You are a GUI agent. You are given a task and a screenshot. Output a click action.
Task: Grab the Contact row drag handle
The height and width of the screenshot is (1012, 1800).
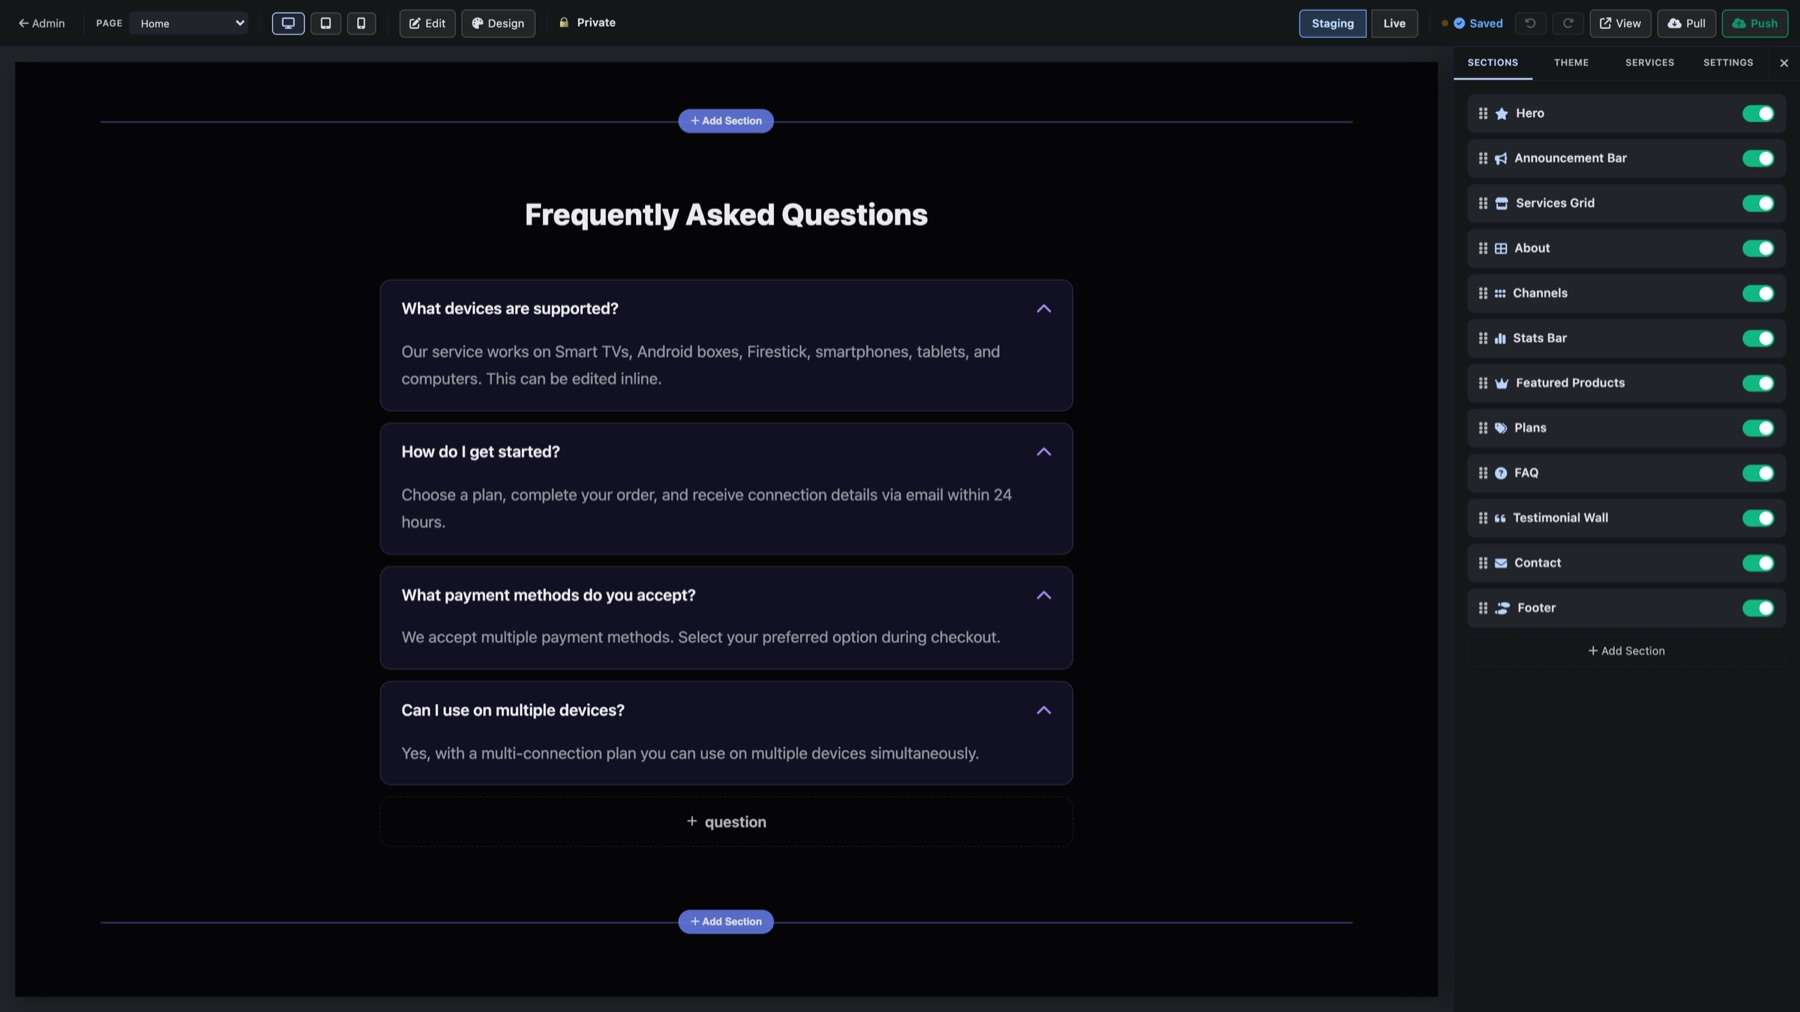tap(1483, 564)
